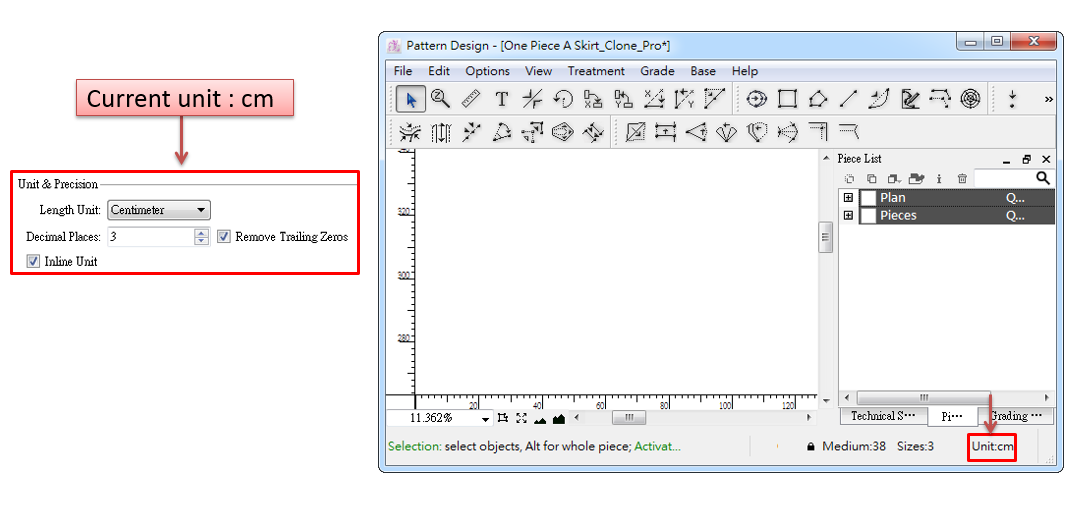Open the Treatment menu
The image size is (1066, 506).
596,71
